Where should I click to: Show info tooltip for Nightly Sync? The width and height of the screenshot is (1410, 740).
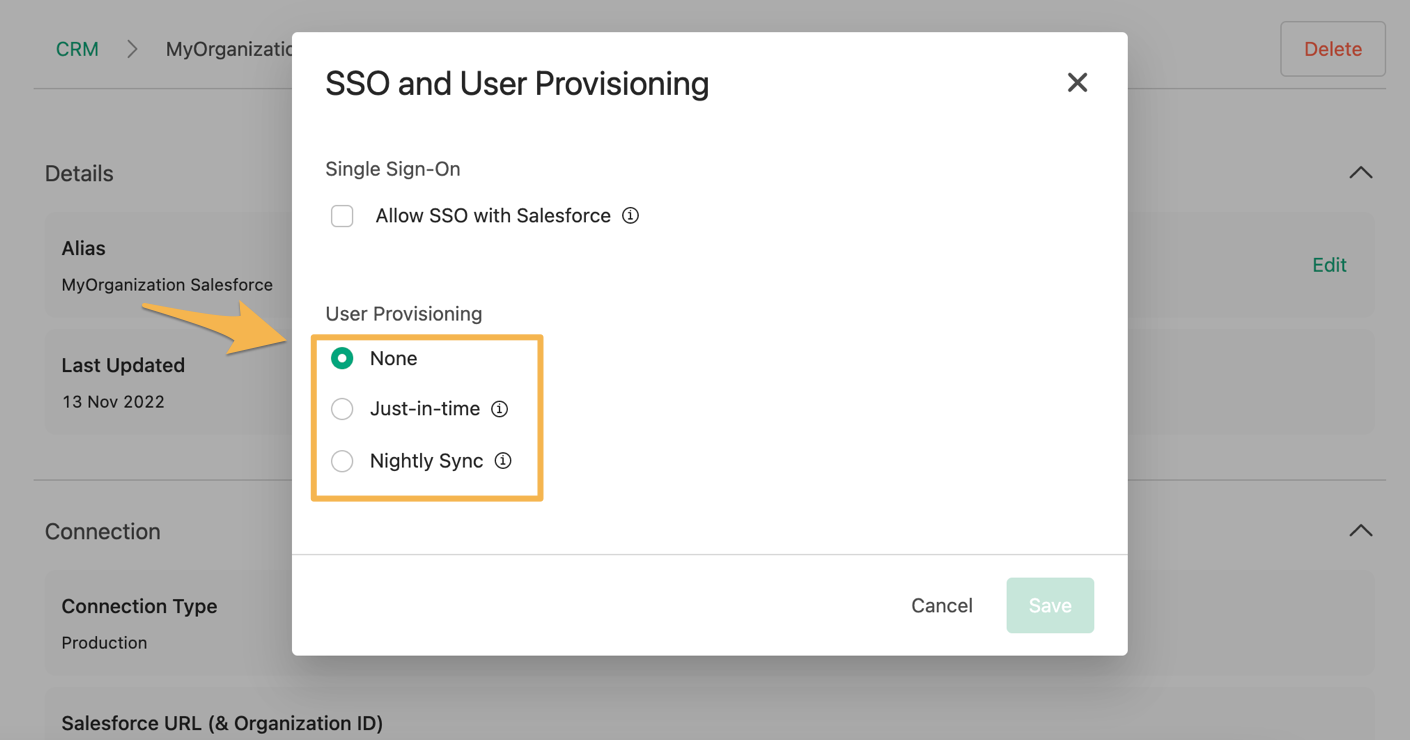(503, 461)
